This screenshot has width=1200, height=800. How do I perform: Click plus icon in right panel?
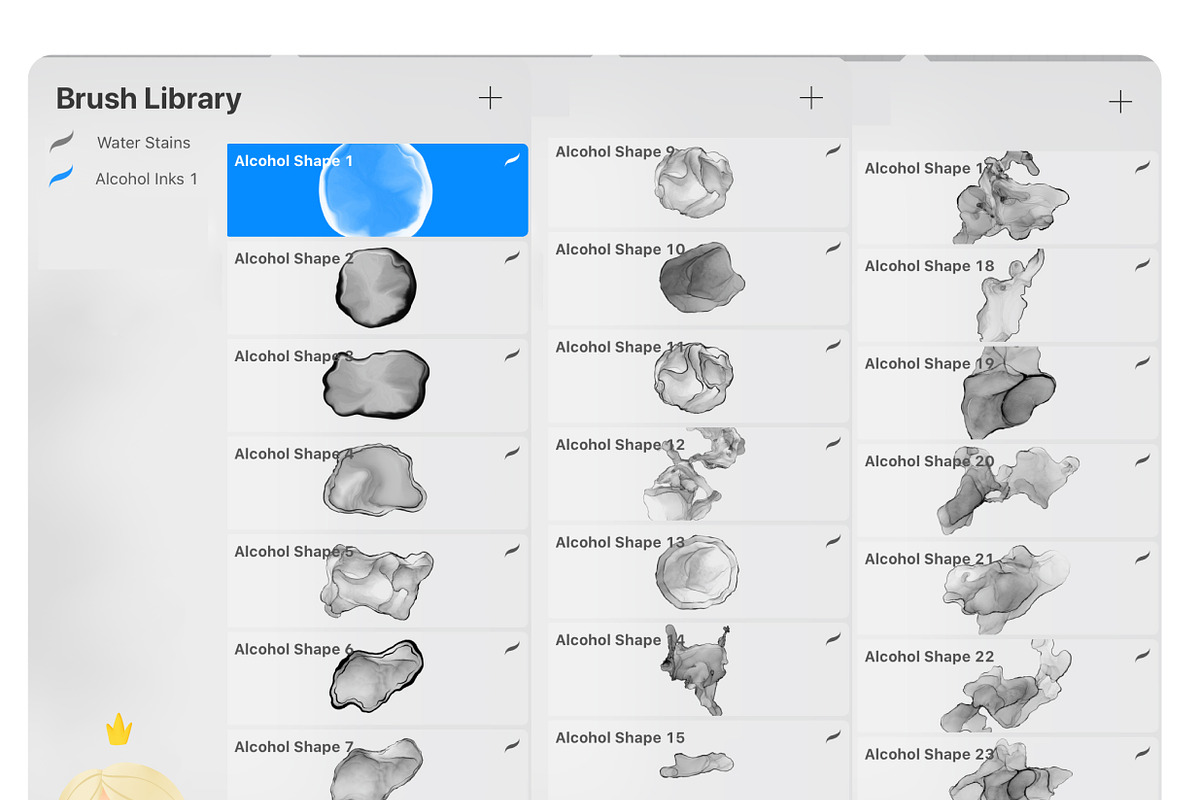(1120, 101)
